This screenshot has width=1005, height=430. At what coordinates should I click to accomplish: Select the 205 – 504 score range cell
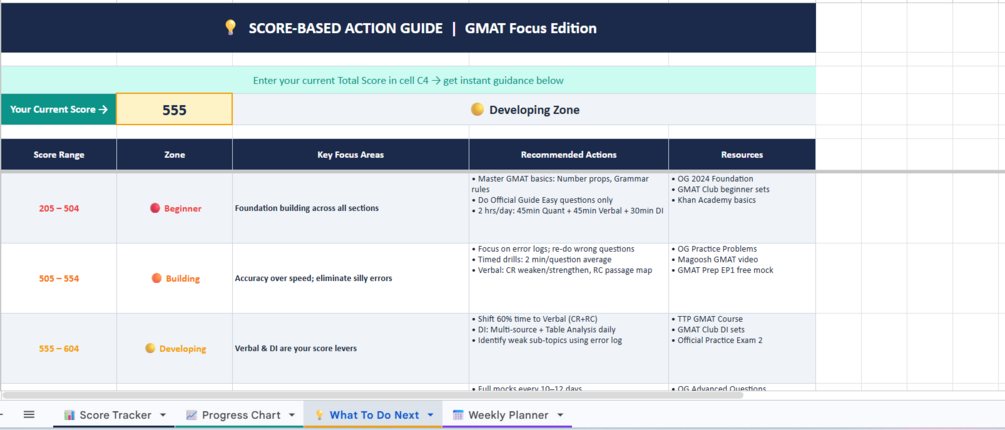point(59,208)
